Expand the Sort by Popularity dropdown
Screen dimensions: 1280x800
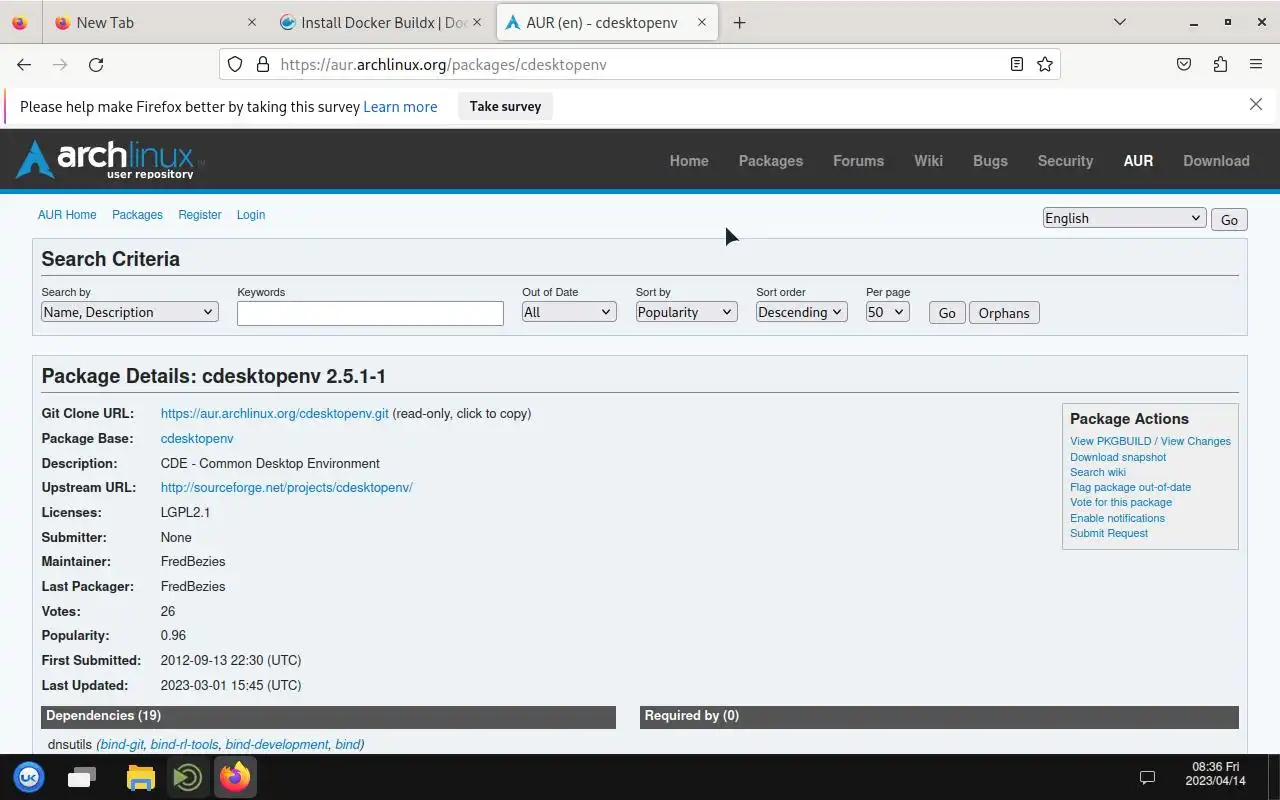pos(686,312)
